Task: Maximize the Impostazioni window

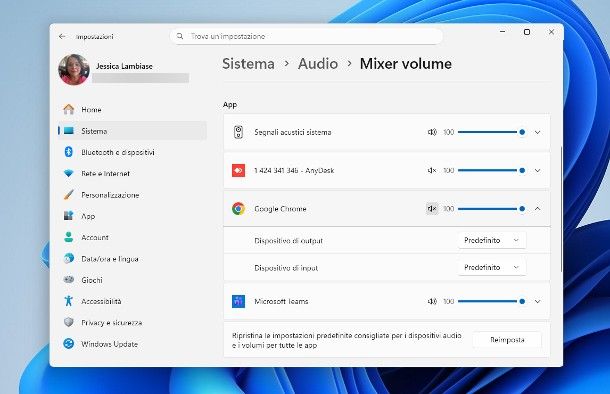Action: click(x=527, y=32)
